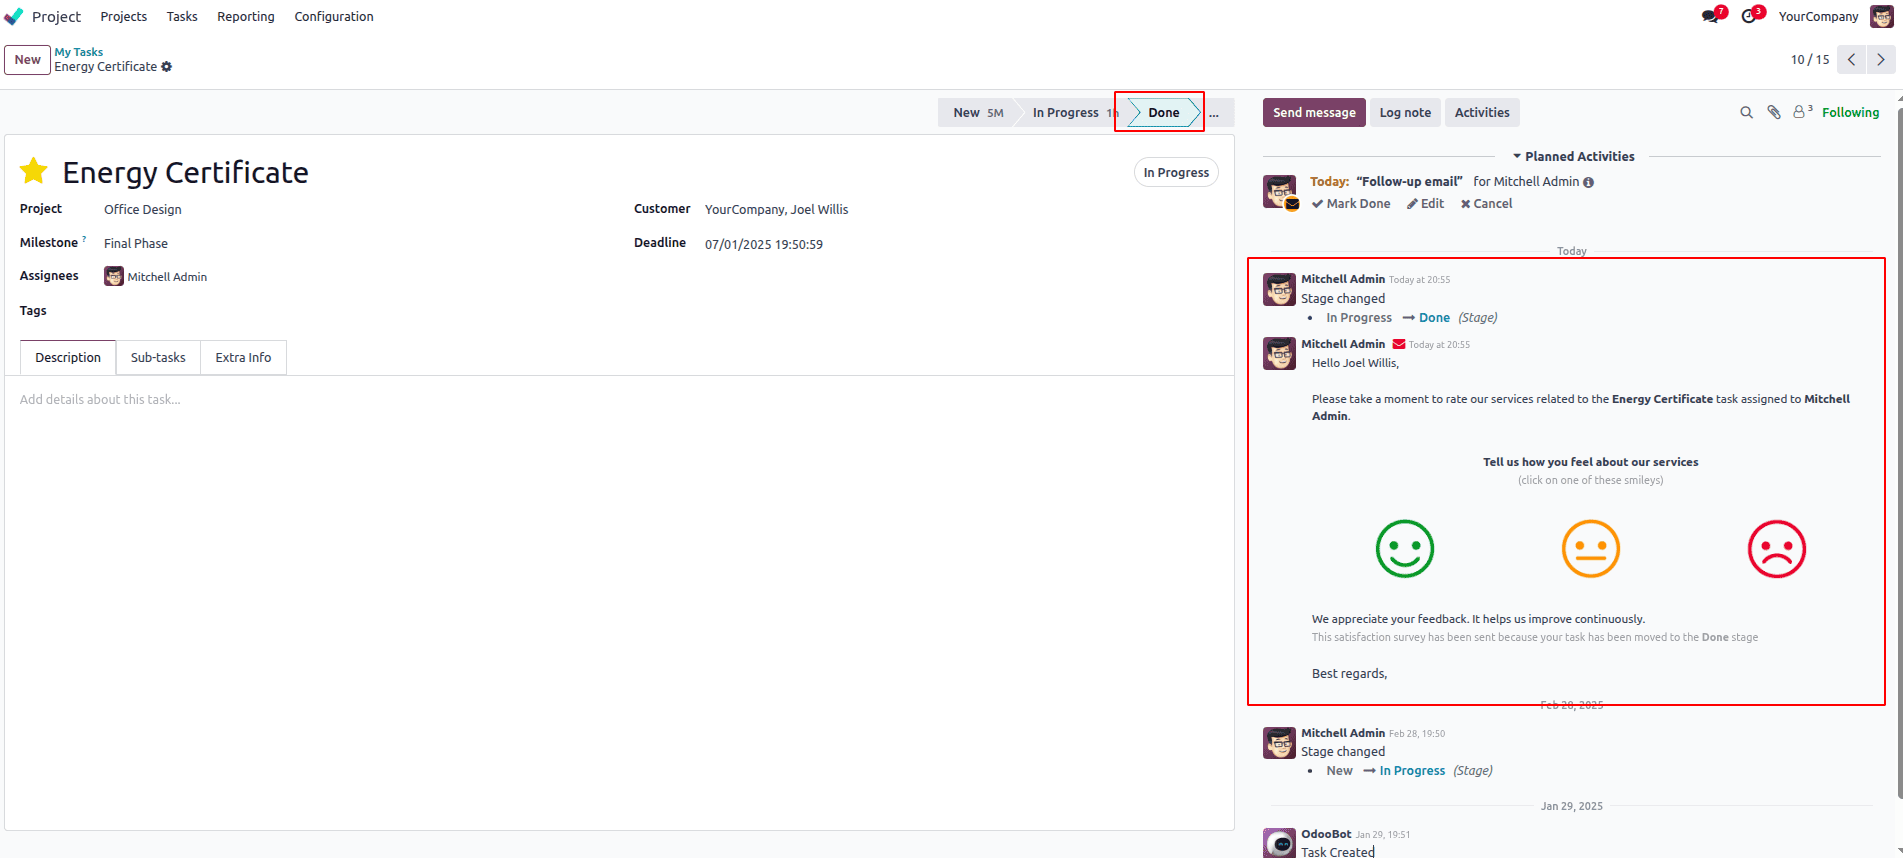Cancel the Follow-up email activity
The height and width of the screenshot is (858, 1903).
(1486, 204)
